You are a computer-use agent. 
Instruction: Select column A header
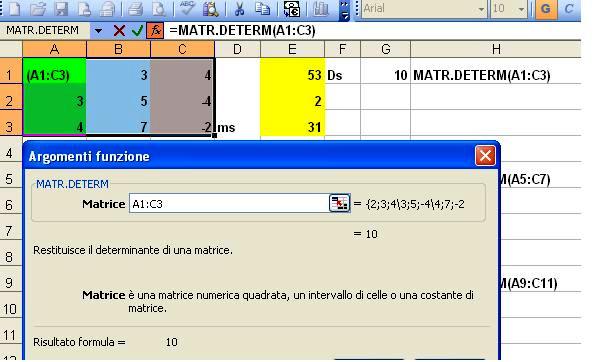point(54,49)
